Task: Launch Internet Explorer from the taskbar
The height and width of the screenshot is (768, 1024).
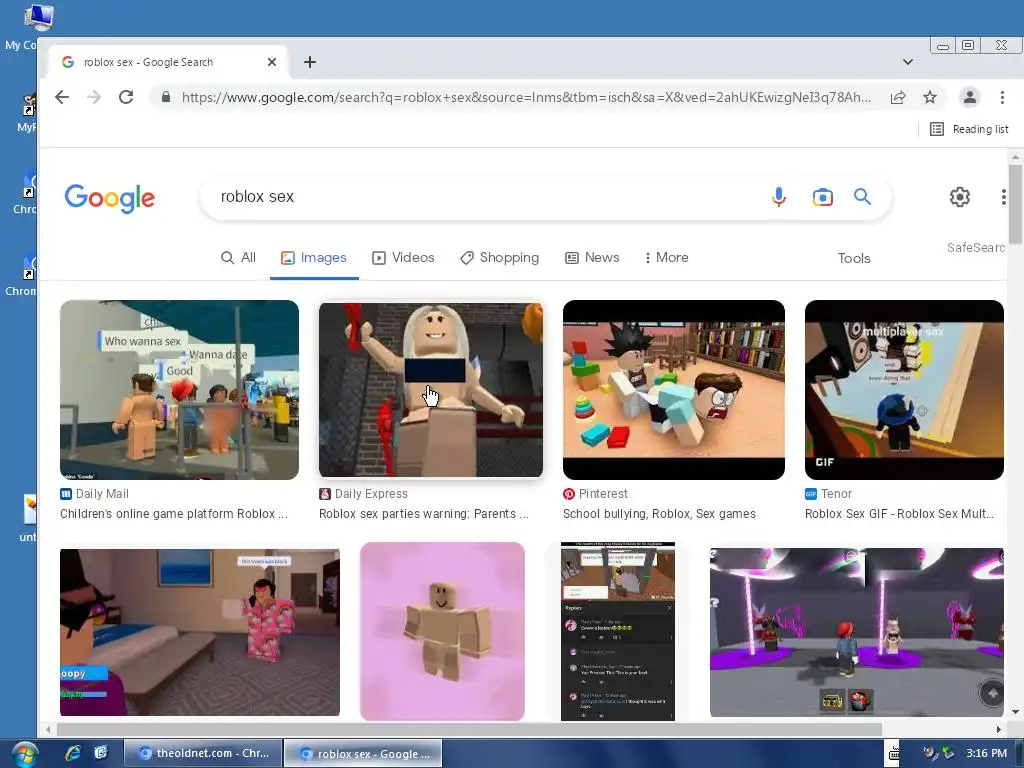Action: tap(73, 753)
